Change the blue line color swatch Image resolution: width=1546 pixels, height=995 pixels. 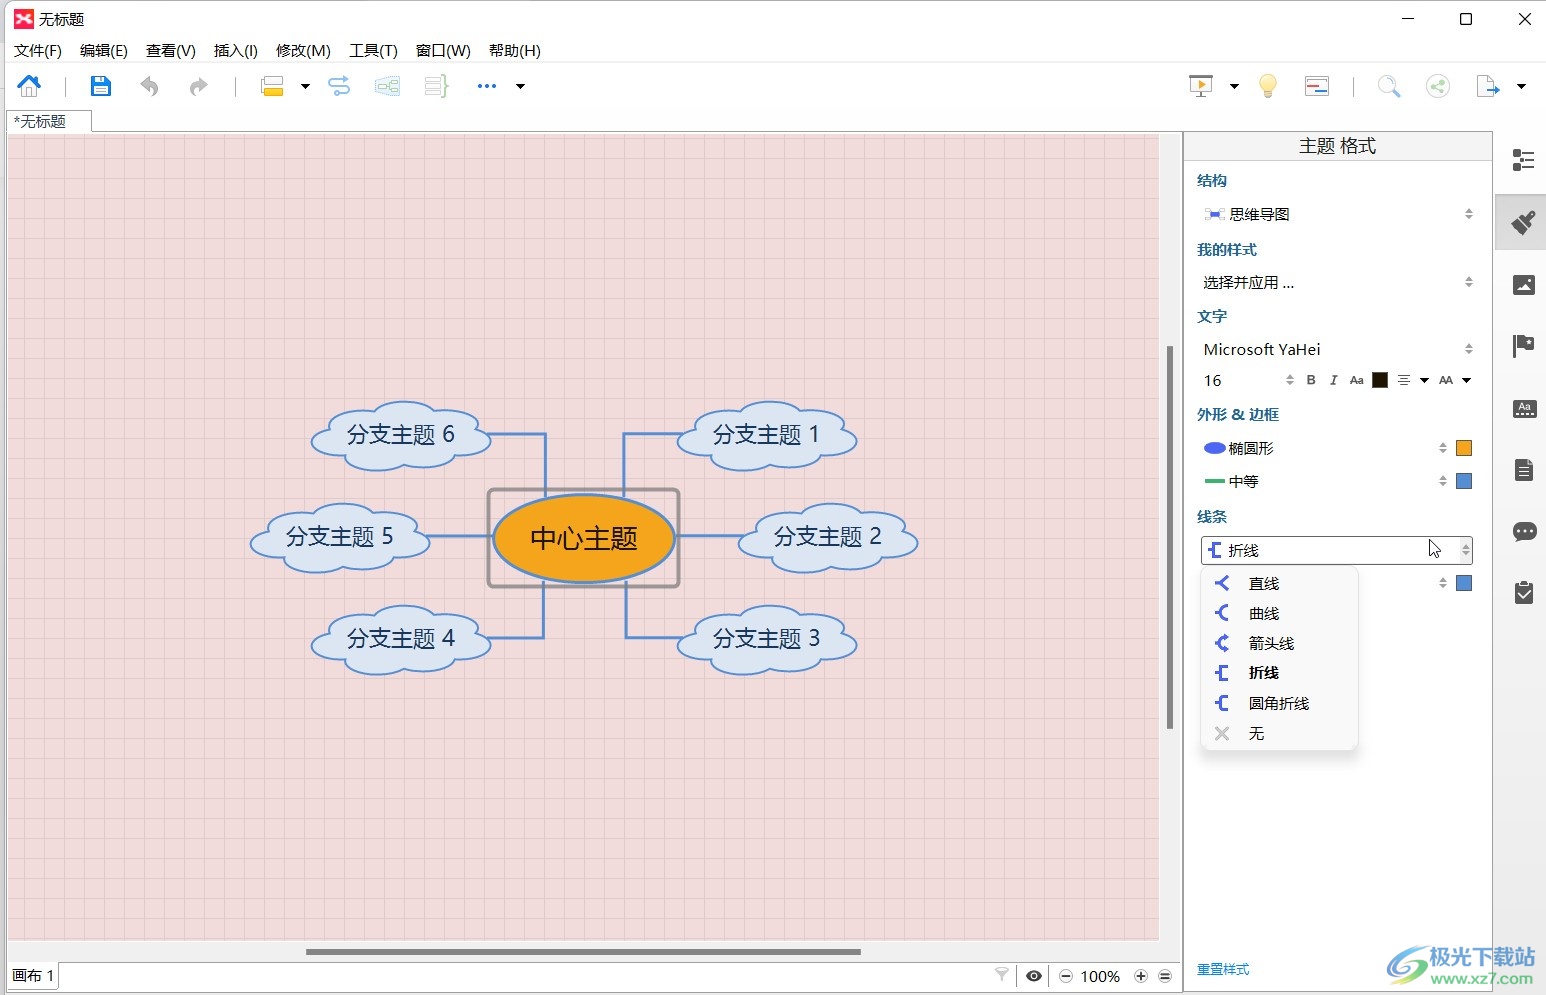click(1464, 583)
